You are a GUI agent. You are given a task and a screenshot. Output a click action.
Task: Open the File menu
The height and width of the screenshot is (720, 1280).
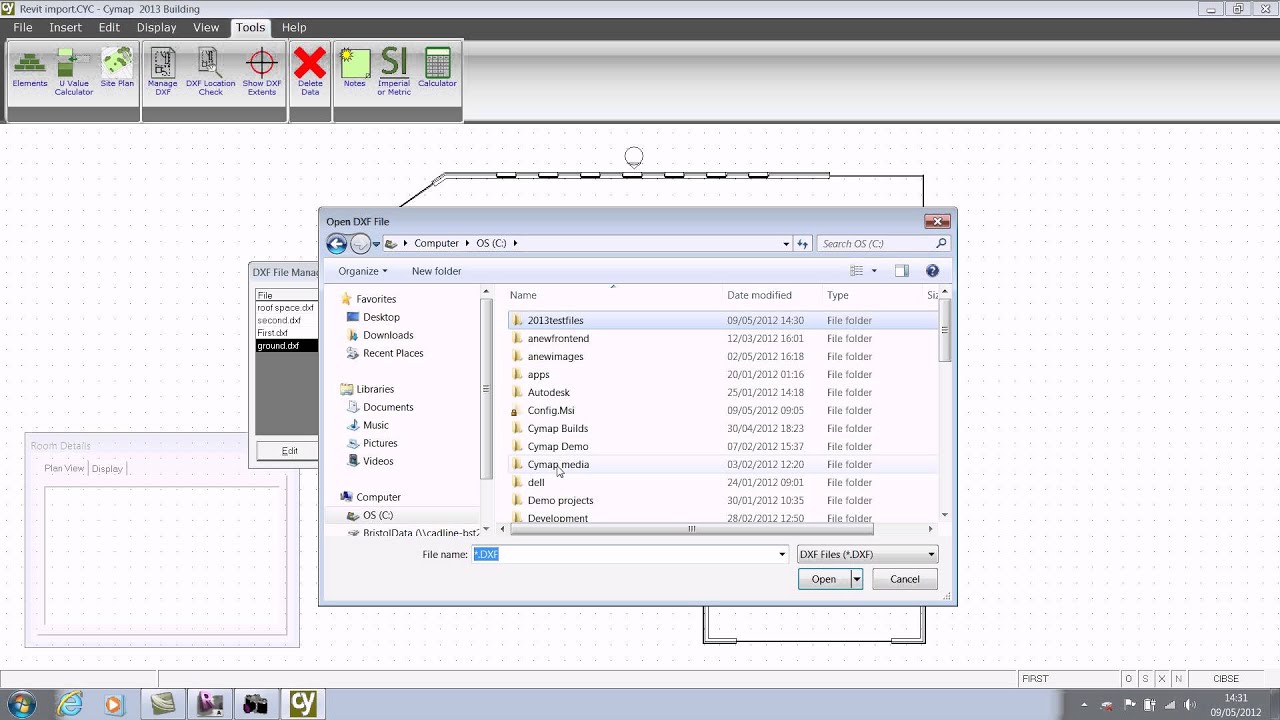coord(23,27)
